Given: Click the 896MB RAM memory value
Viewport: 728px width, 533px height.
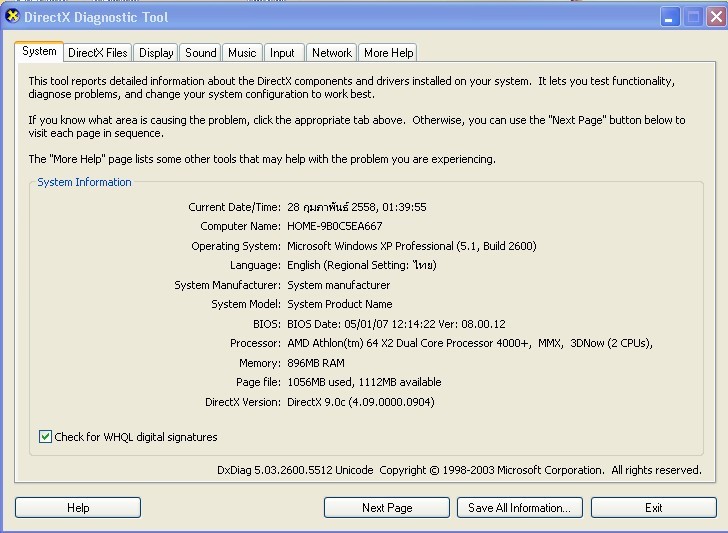Looking at the screenshot, I should coord(316,363).
